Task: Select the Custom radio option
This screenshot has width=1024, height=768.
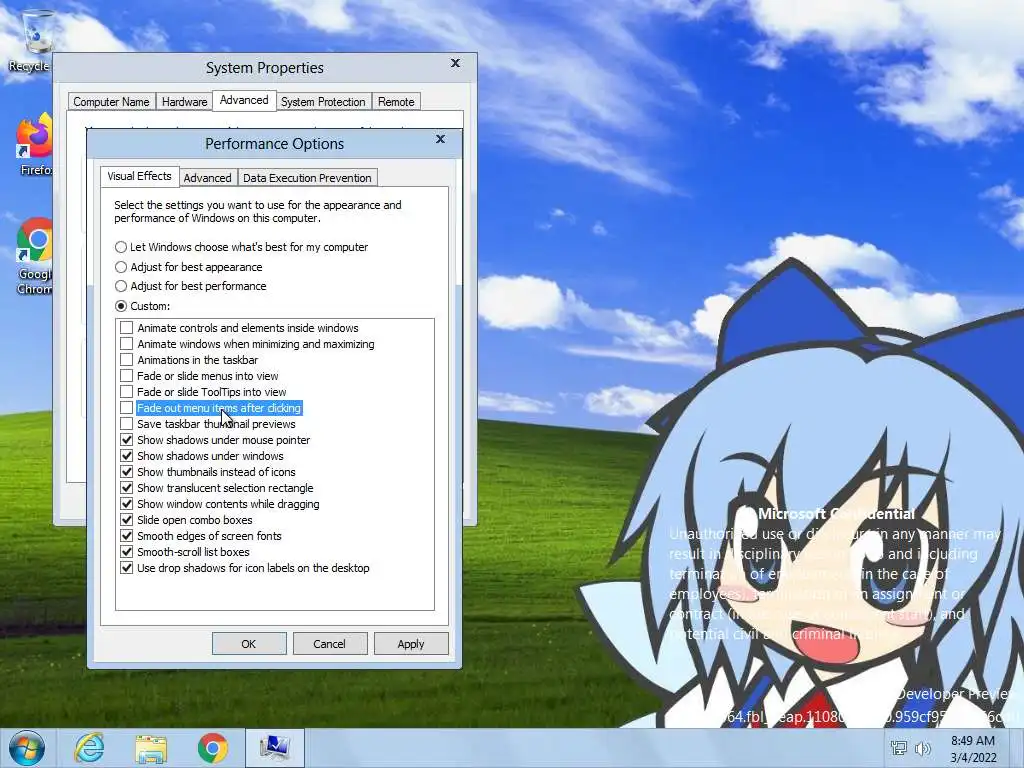Action: [x=121, y=306]
